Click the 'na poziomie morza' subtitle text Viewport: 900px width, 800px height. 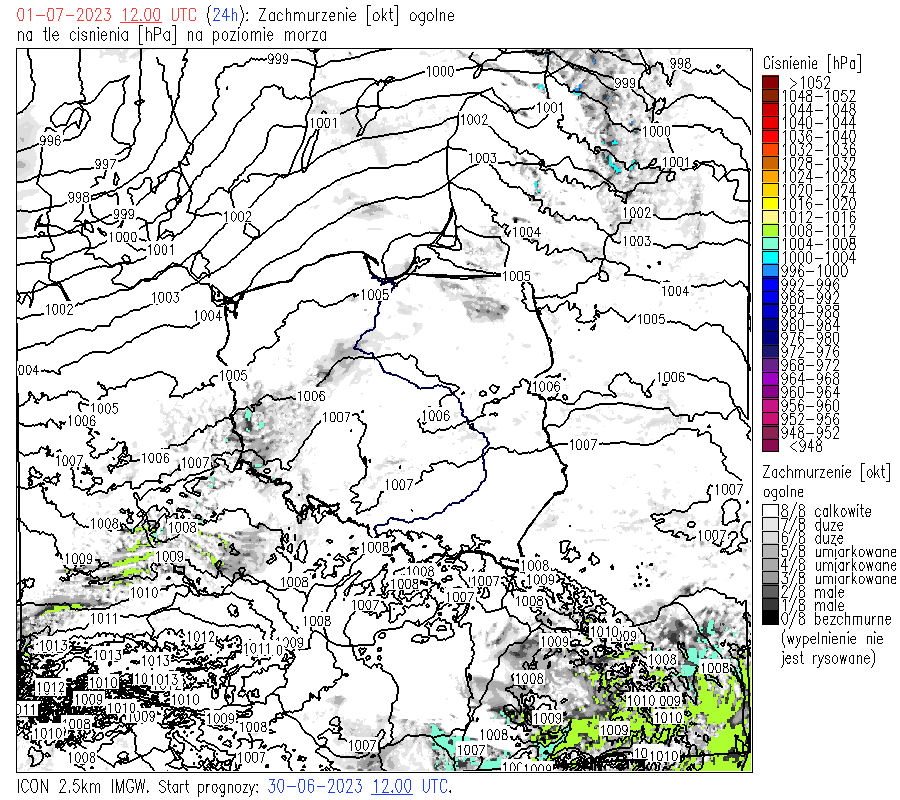(x=257, y=35)
